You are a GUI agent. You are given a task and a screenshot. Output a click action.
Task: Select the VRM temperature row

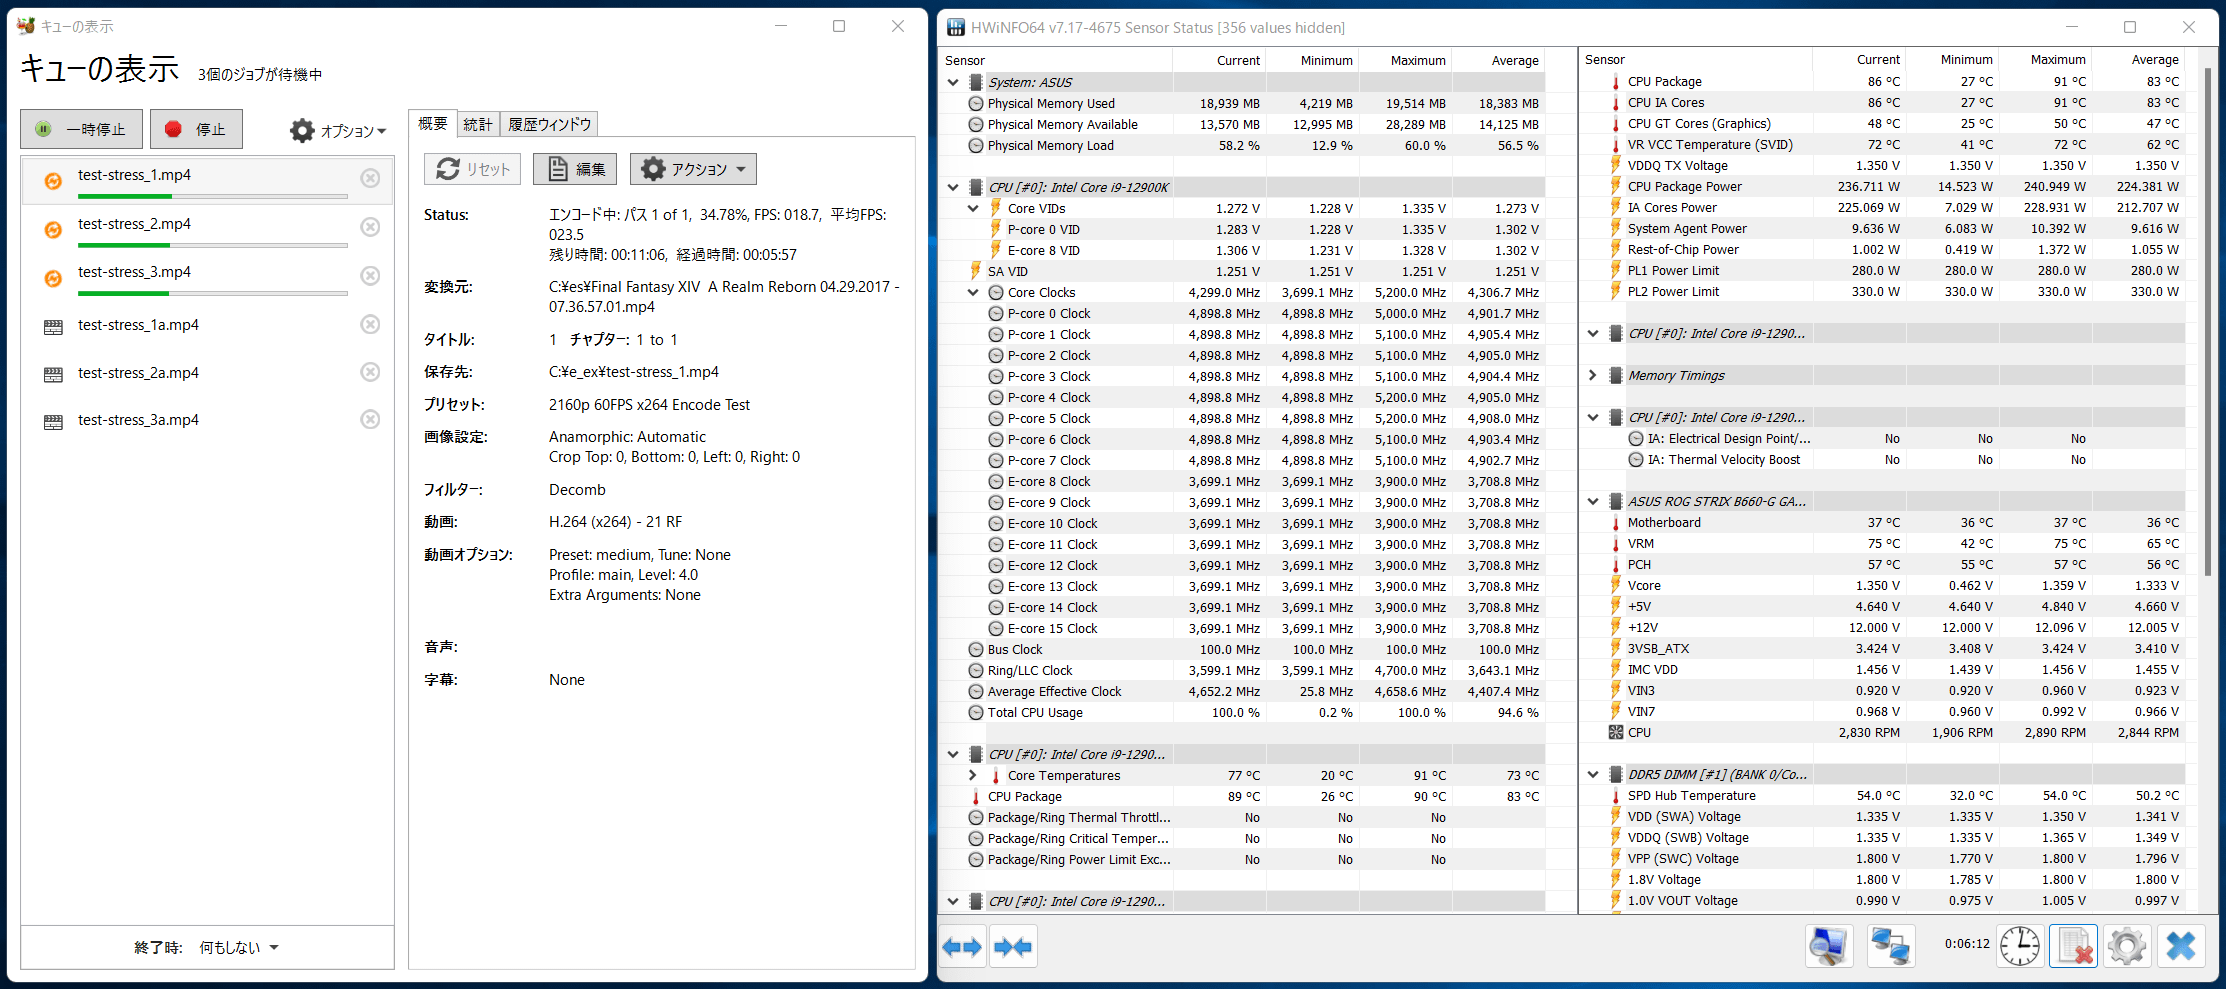(1884, 543)
